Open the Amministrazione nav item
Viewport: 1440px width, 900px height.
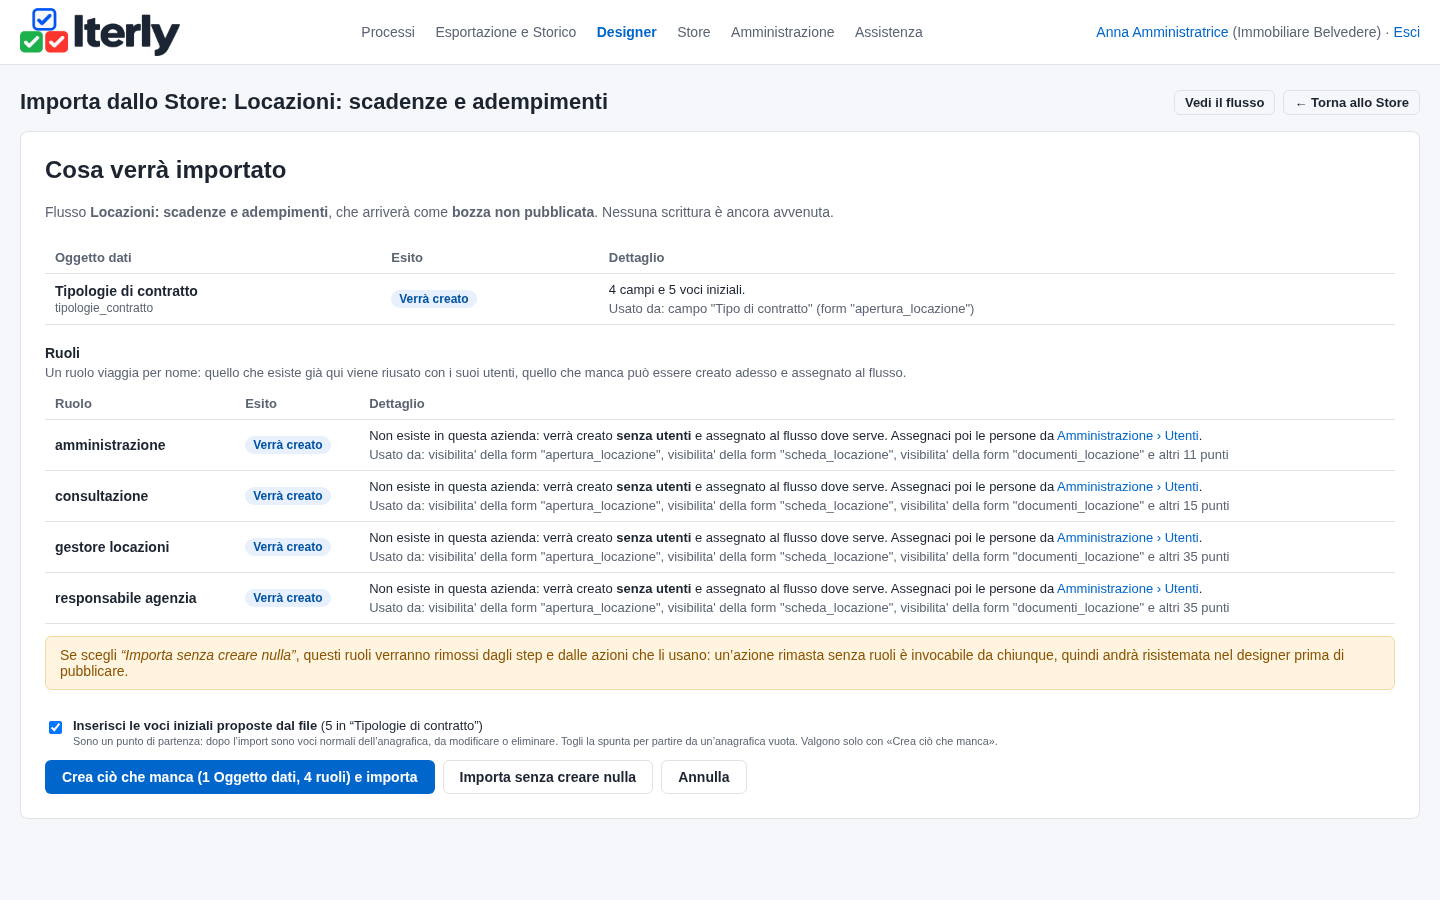(783, 32)
